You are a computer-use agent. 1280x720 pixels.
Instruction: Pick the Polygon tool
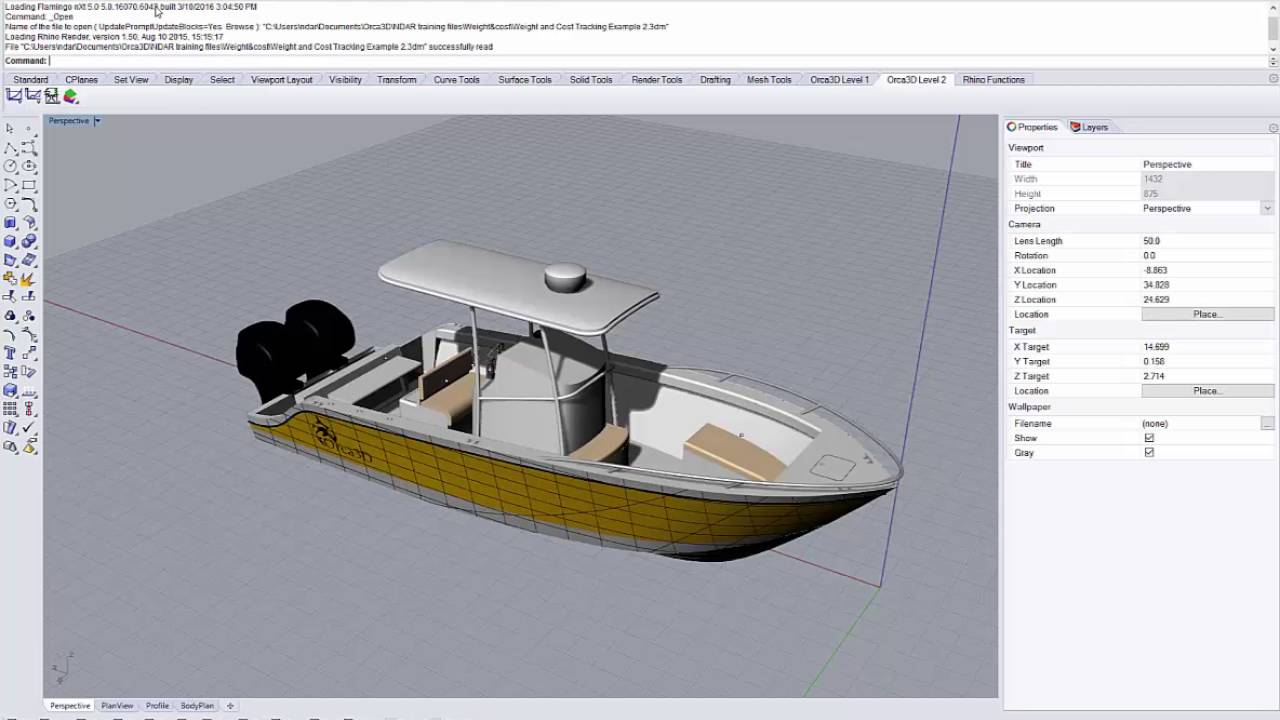tap(10, 203)
